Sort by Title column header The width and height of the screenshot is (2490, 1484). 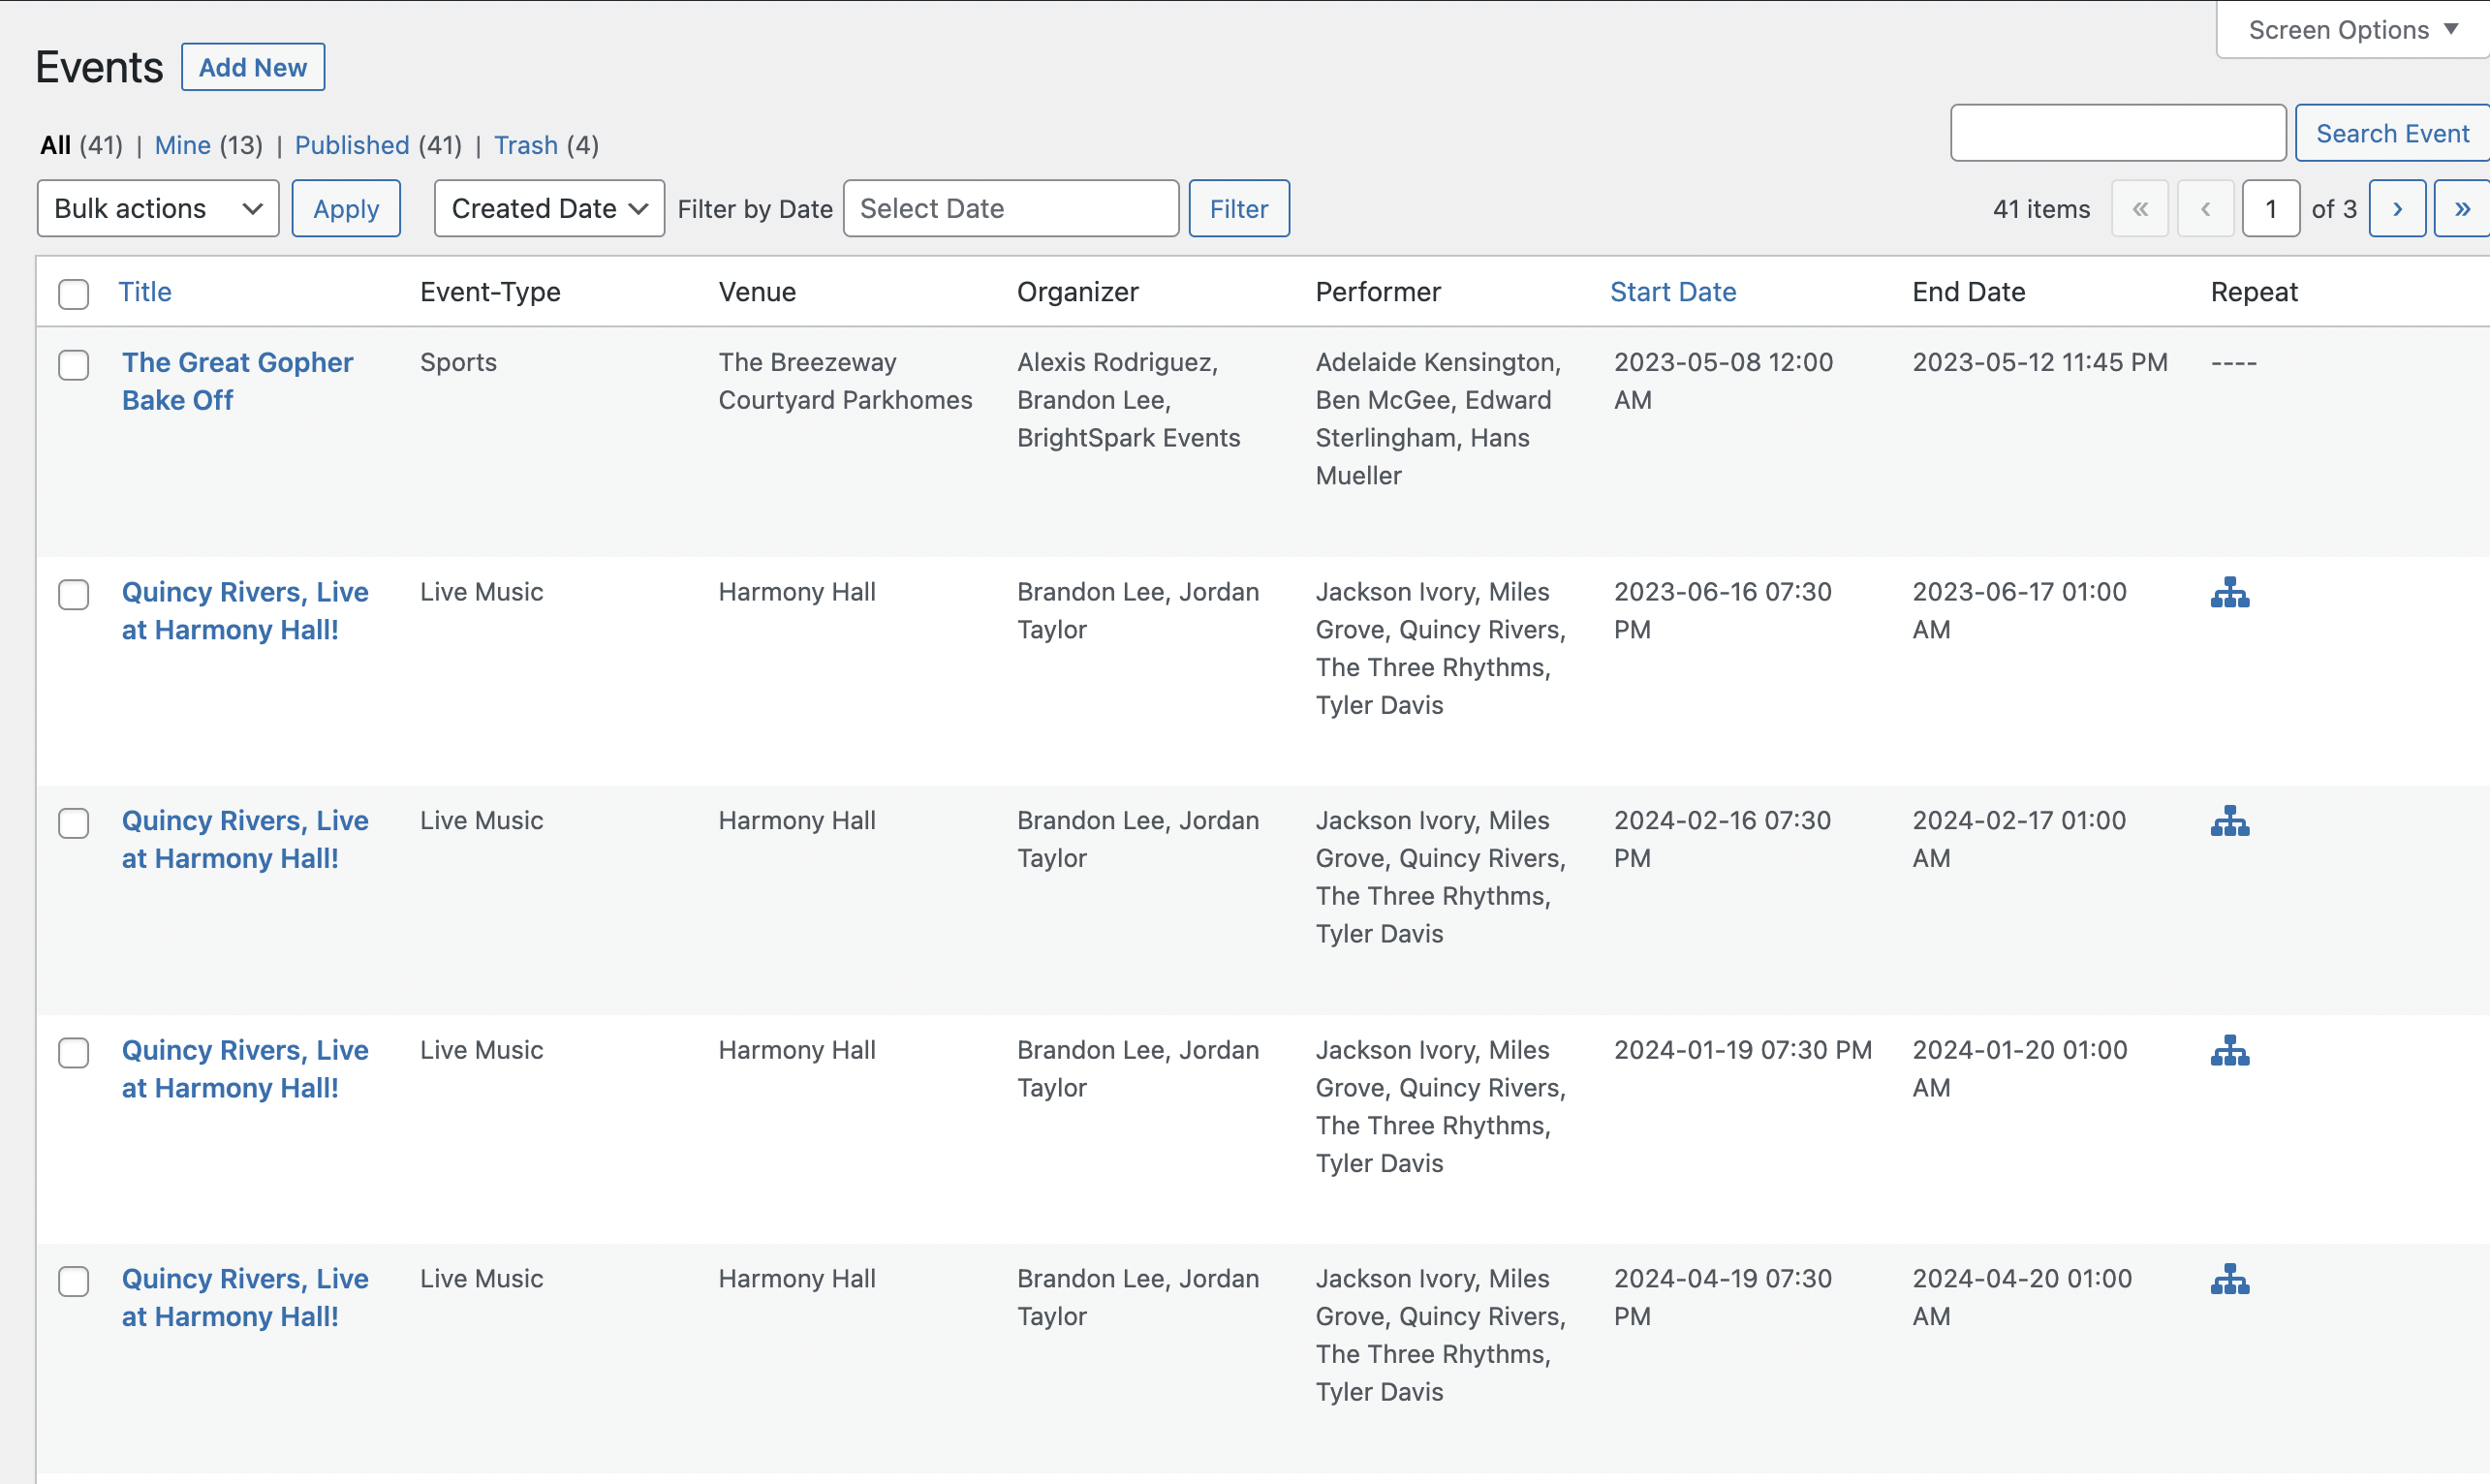(x=145, y=291)
